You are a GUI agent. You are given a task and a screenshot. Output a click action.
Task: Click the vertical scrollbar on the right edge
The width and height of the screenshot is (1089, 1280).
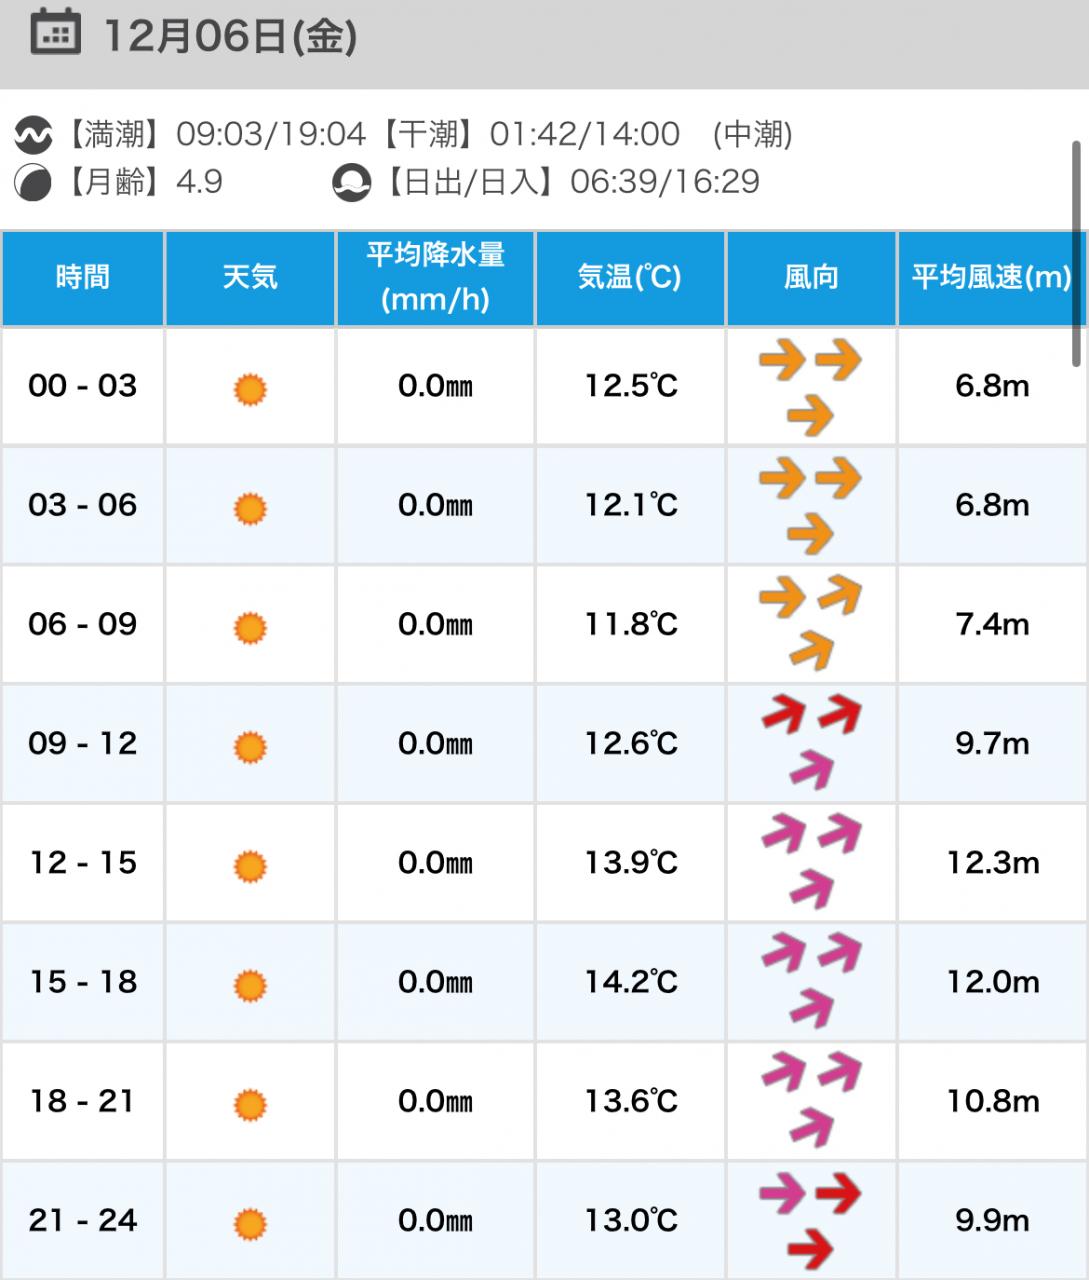[1077, 255]
